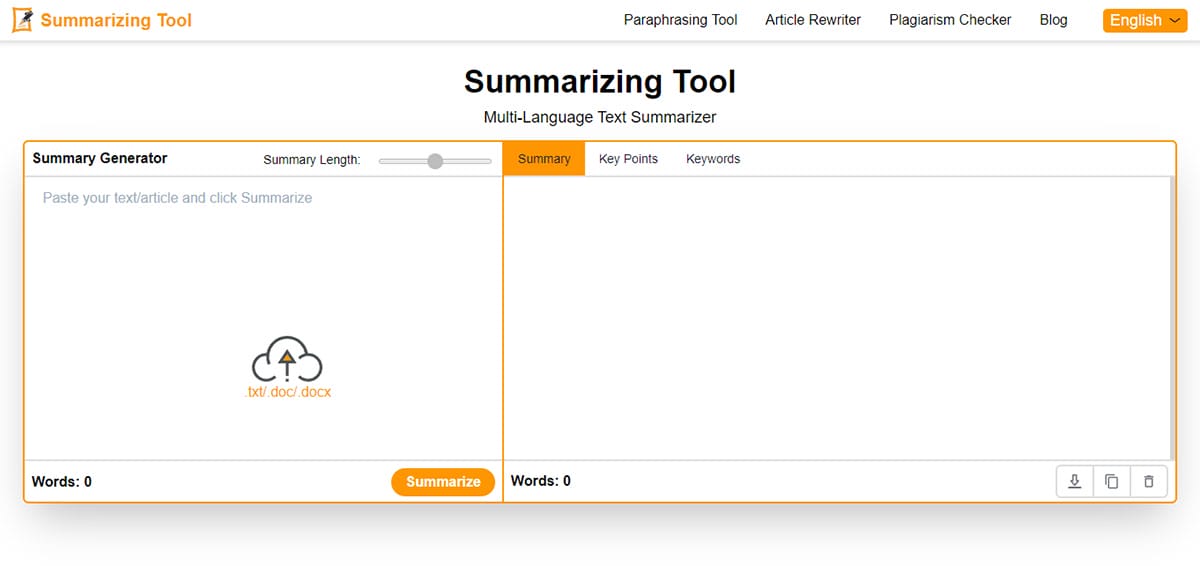Copy the summary with the copy icon

1111,482
